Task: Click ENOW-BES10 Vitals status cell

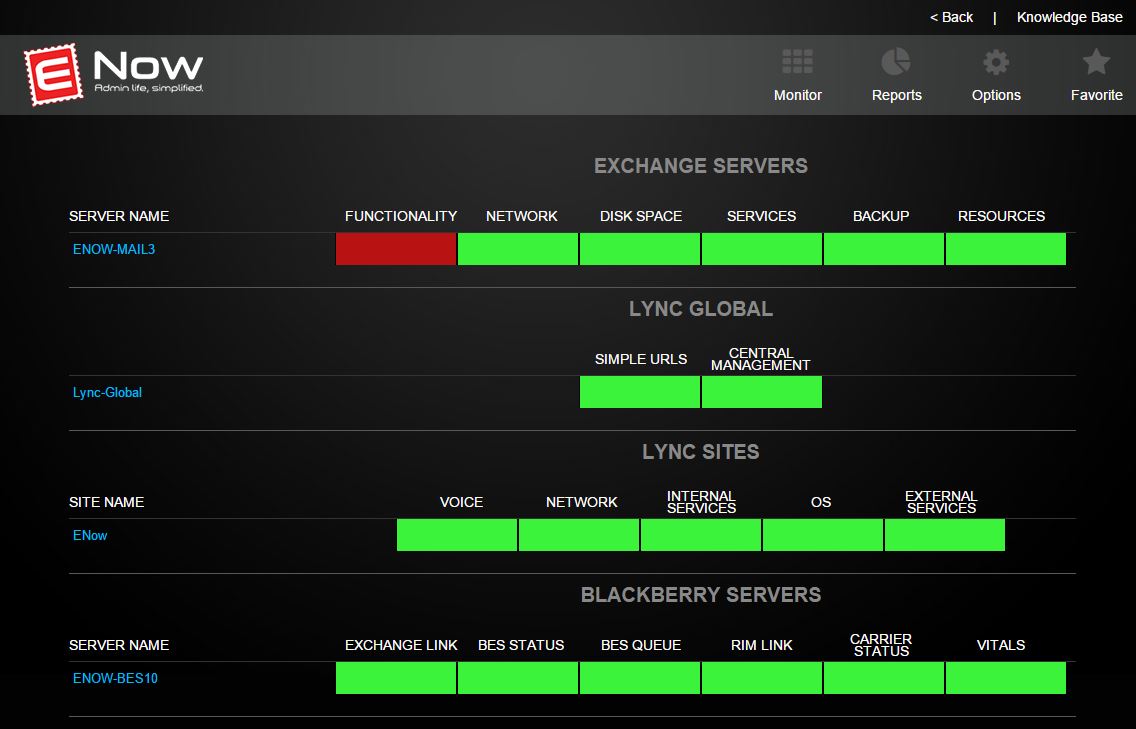Action: (x=1006, y=678)
